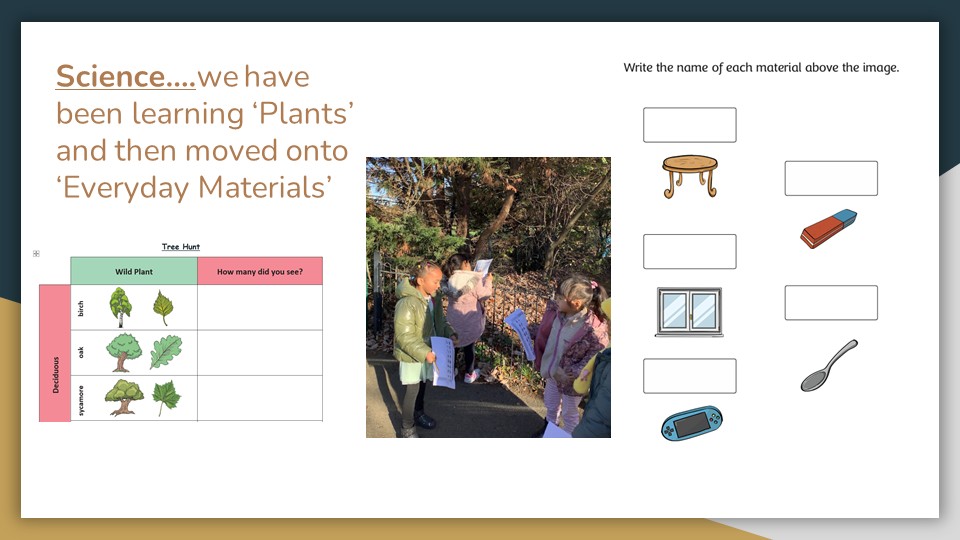Click the glass window picture
Image resolution: width=960 pixels, height=540 pixels.
[x=689, y=312]
